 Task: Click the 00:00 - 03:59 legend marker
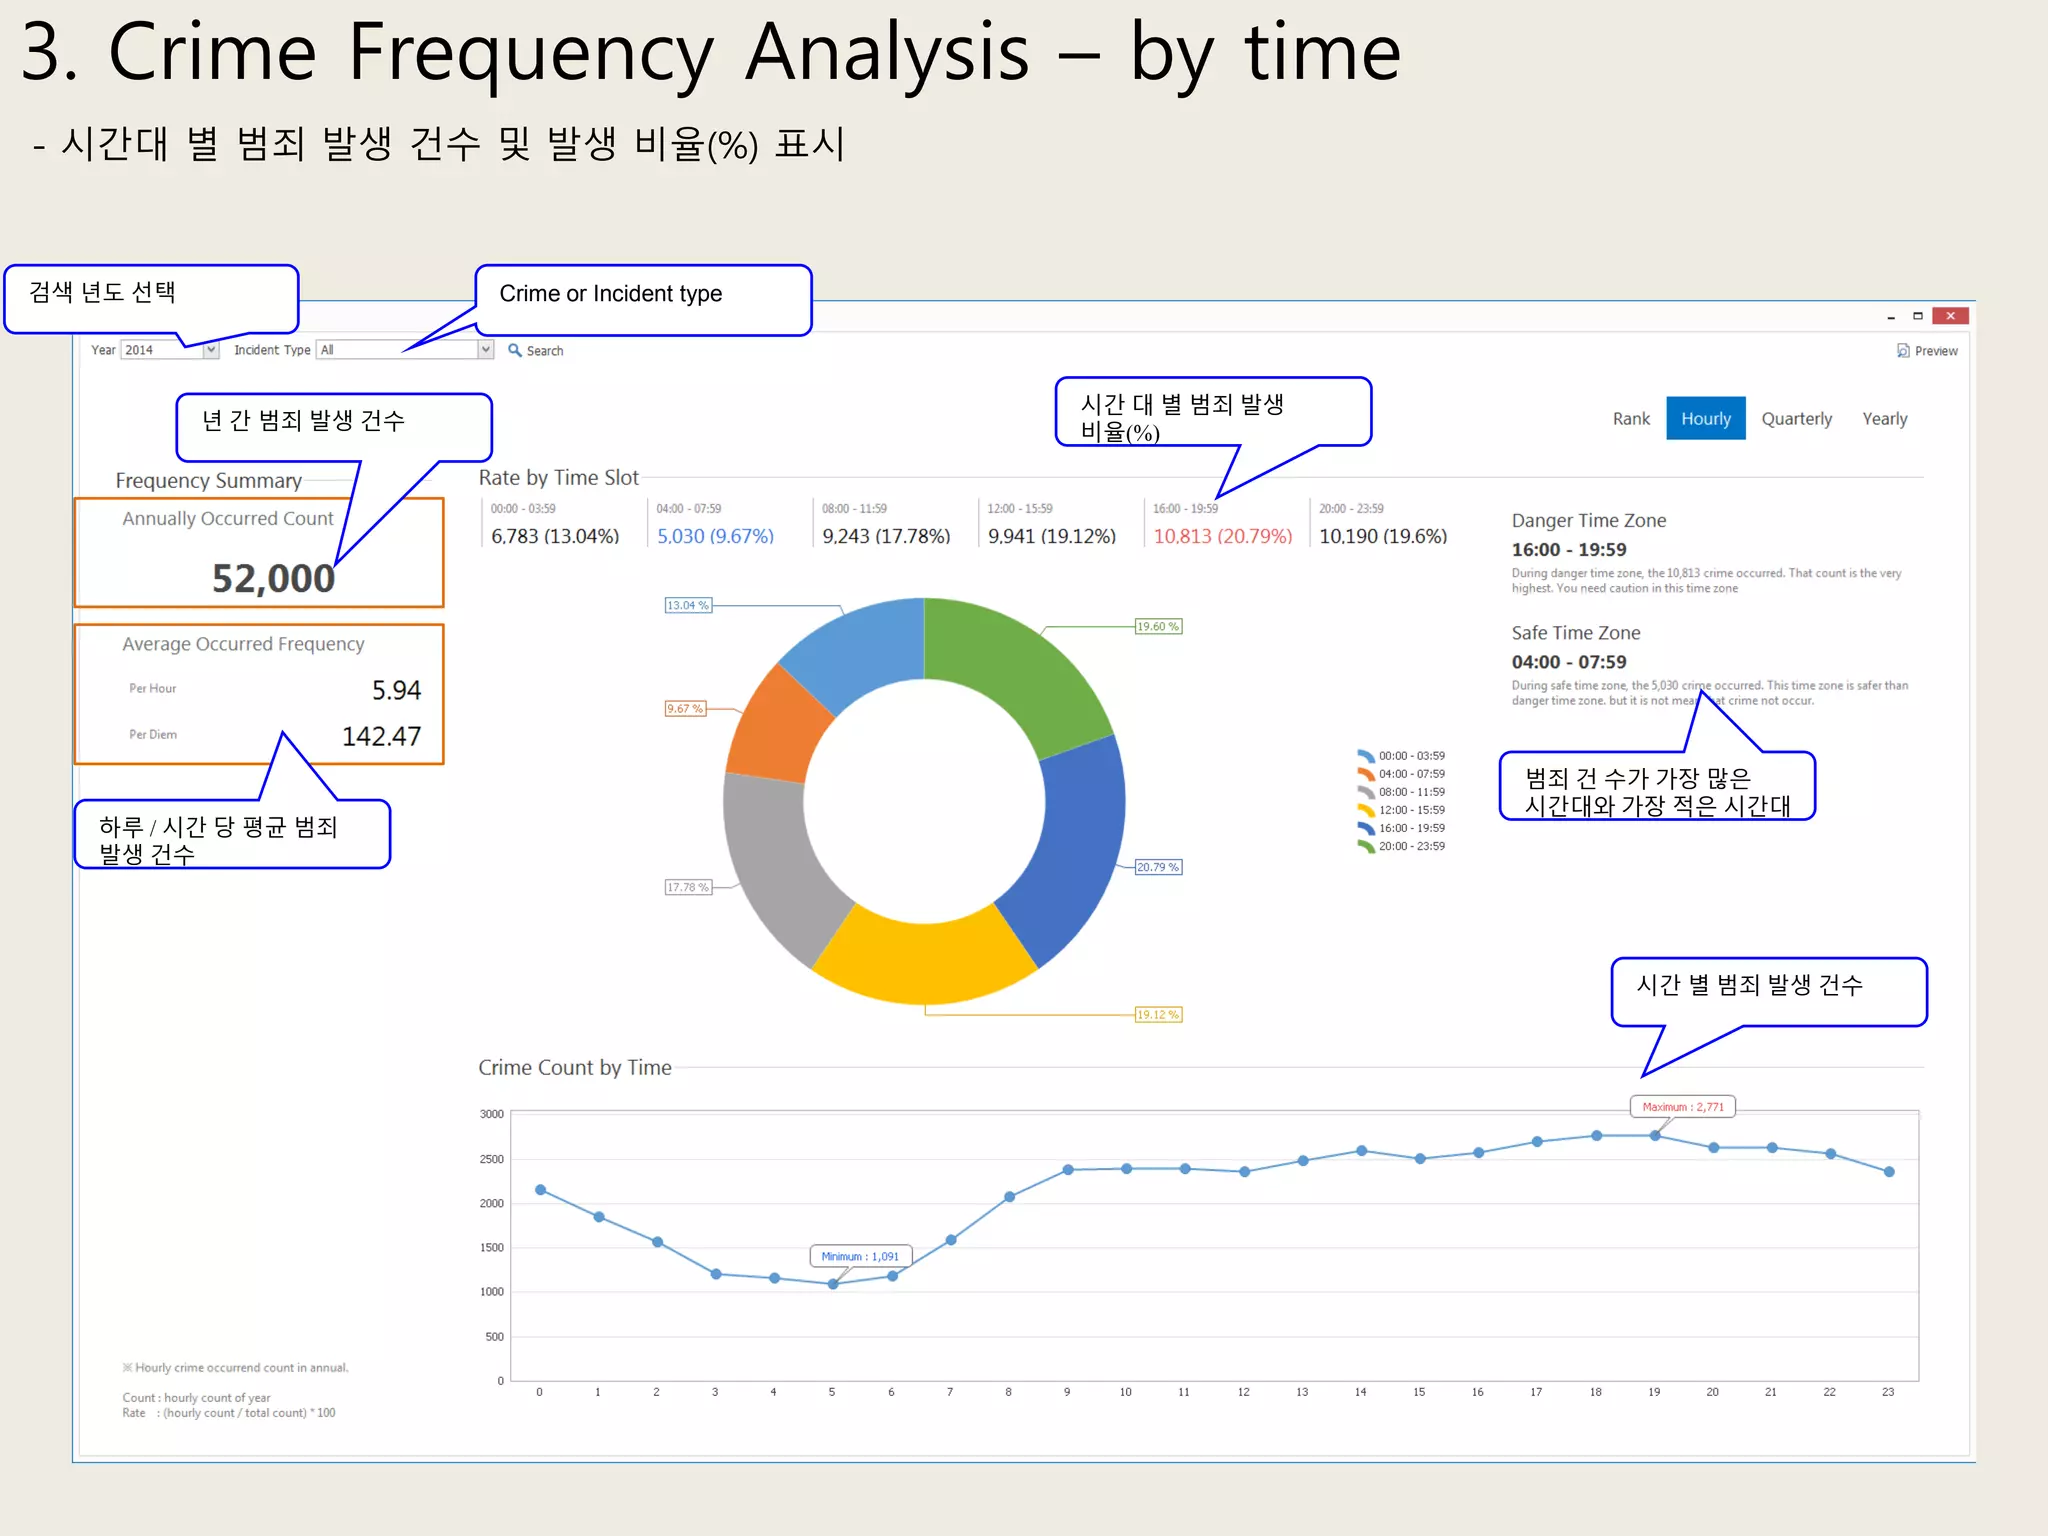point(1366,756)
